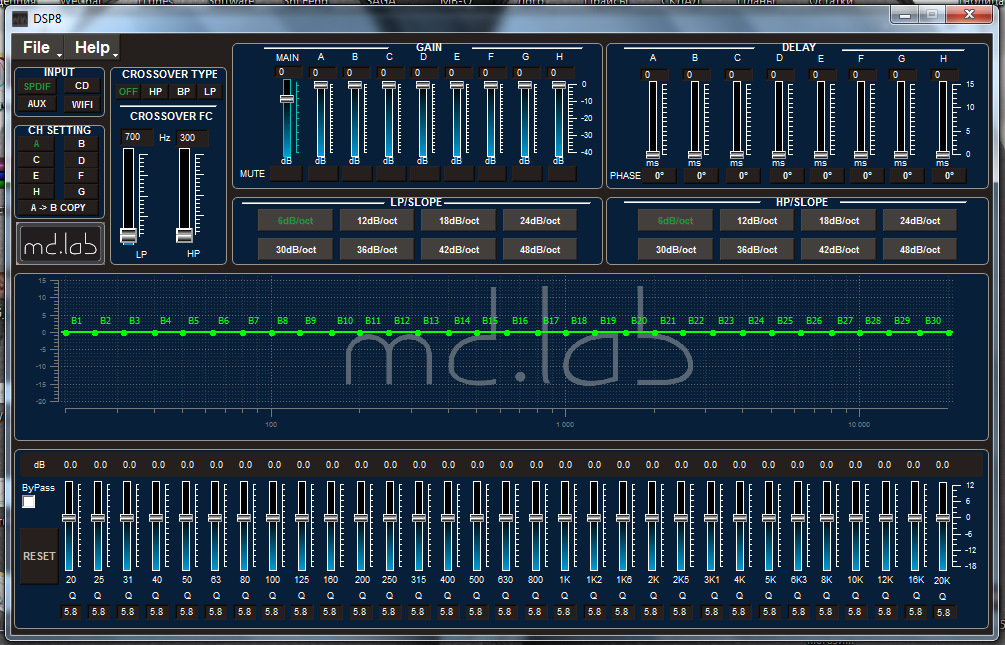Click the MAIN gain value field
This screenshot has width=1005, height=645.
pyautogui.click(x=288, y=72)
